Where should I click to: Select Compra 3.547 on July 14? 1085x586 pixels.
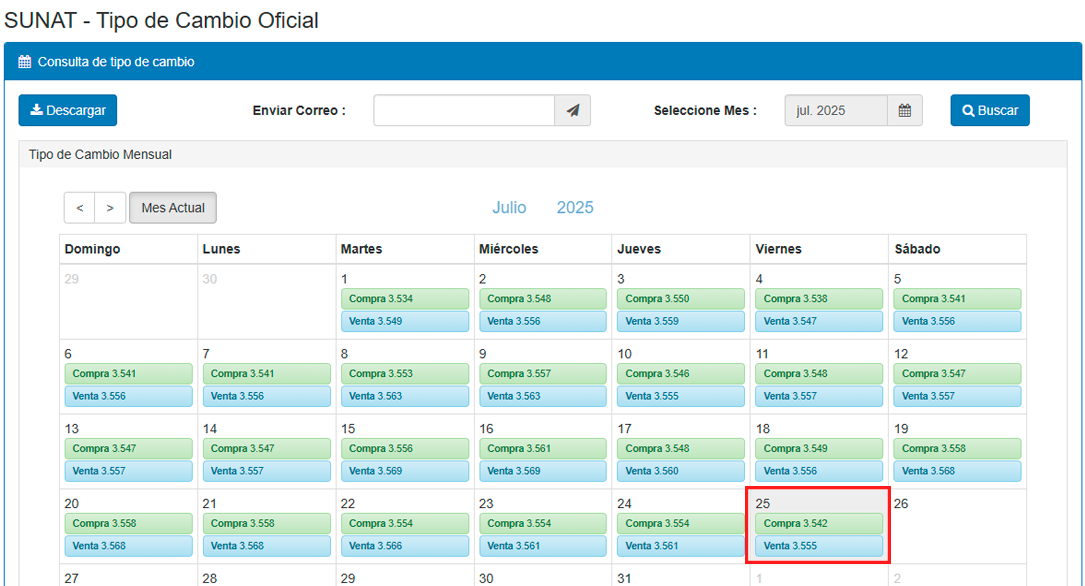(266, 448)
